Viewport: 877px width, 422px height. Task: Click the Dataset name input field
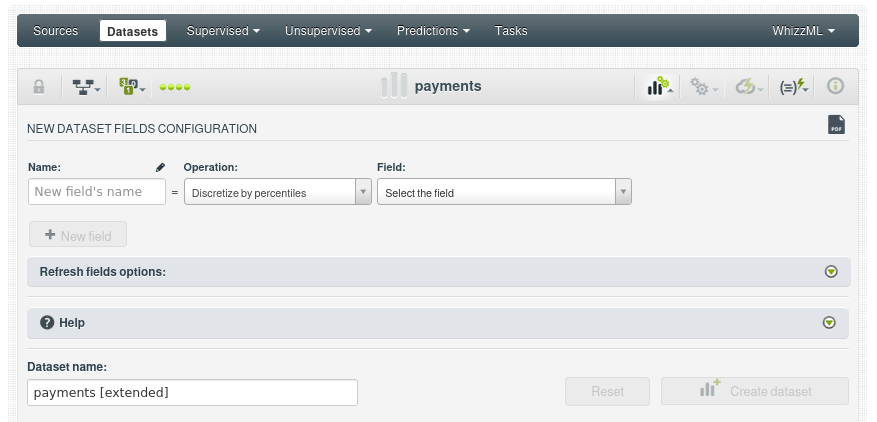(x=192, y=392)
